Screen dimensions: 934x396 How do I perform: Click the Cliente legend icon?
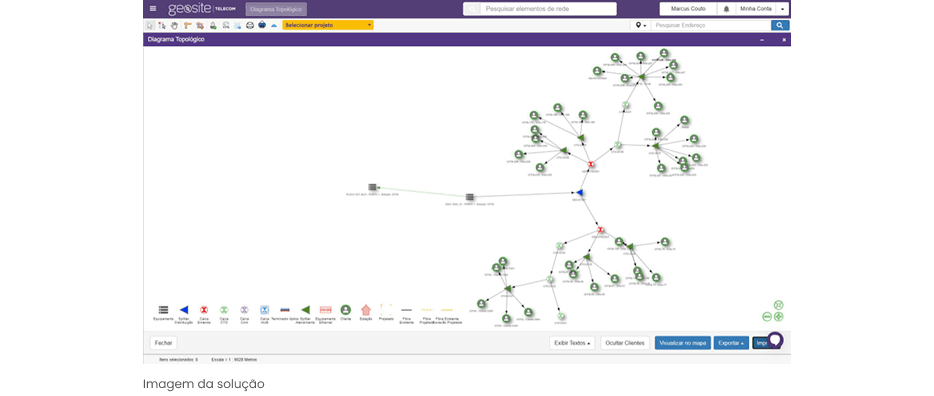[x=345, y=310]
